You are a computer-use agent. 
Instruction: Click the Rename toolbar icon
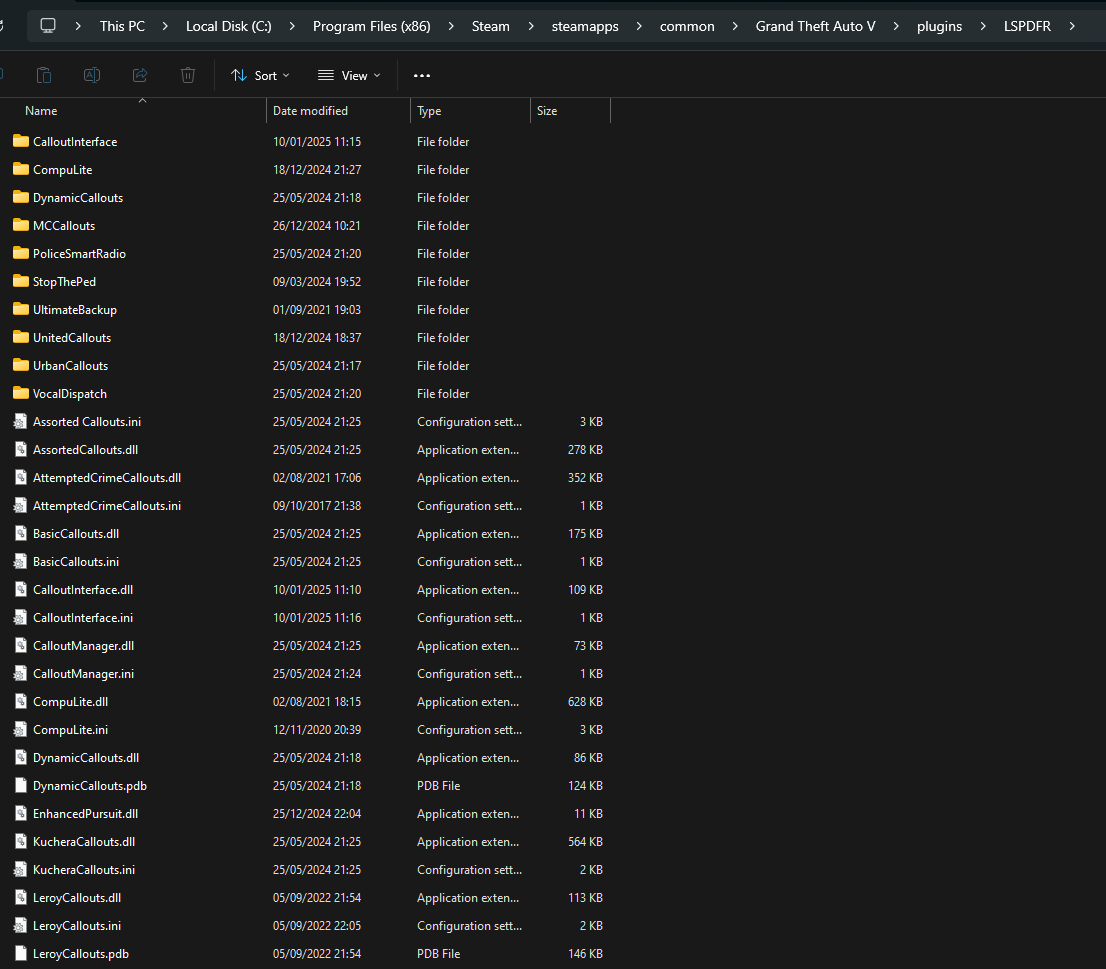pyautogui.click(x=92, y=75)
